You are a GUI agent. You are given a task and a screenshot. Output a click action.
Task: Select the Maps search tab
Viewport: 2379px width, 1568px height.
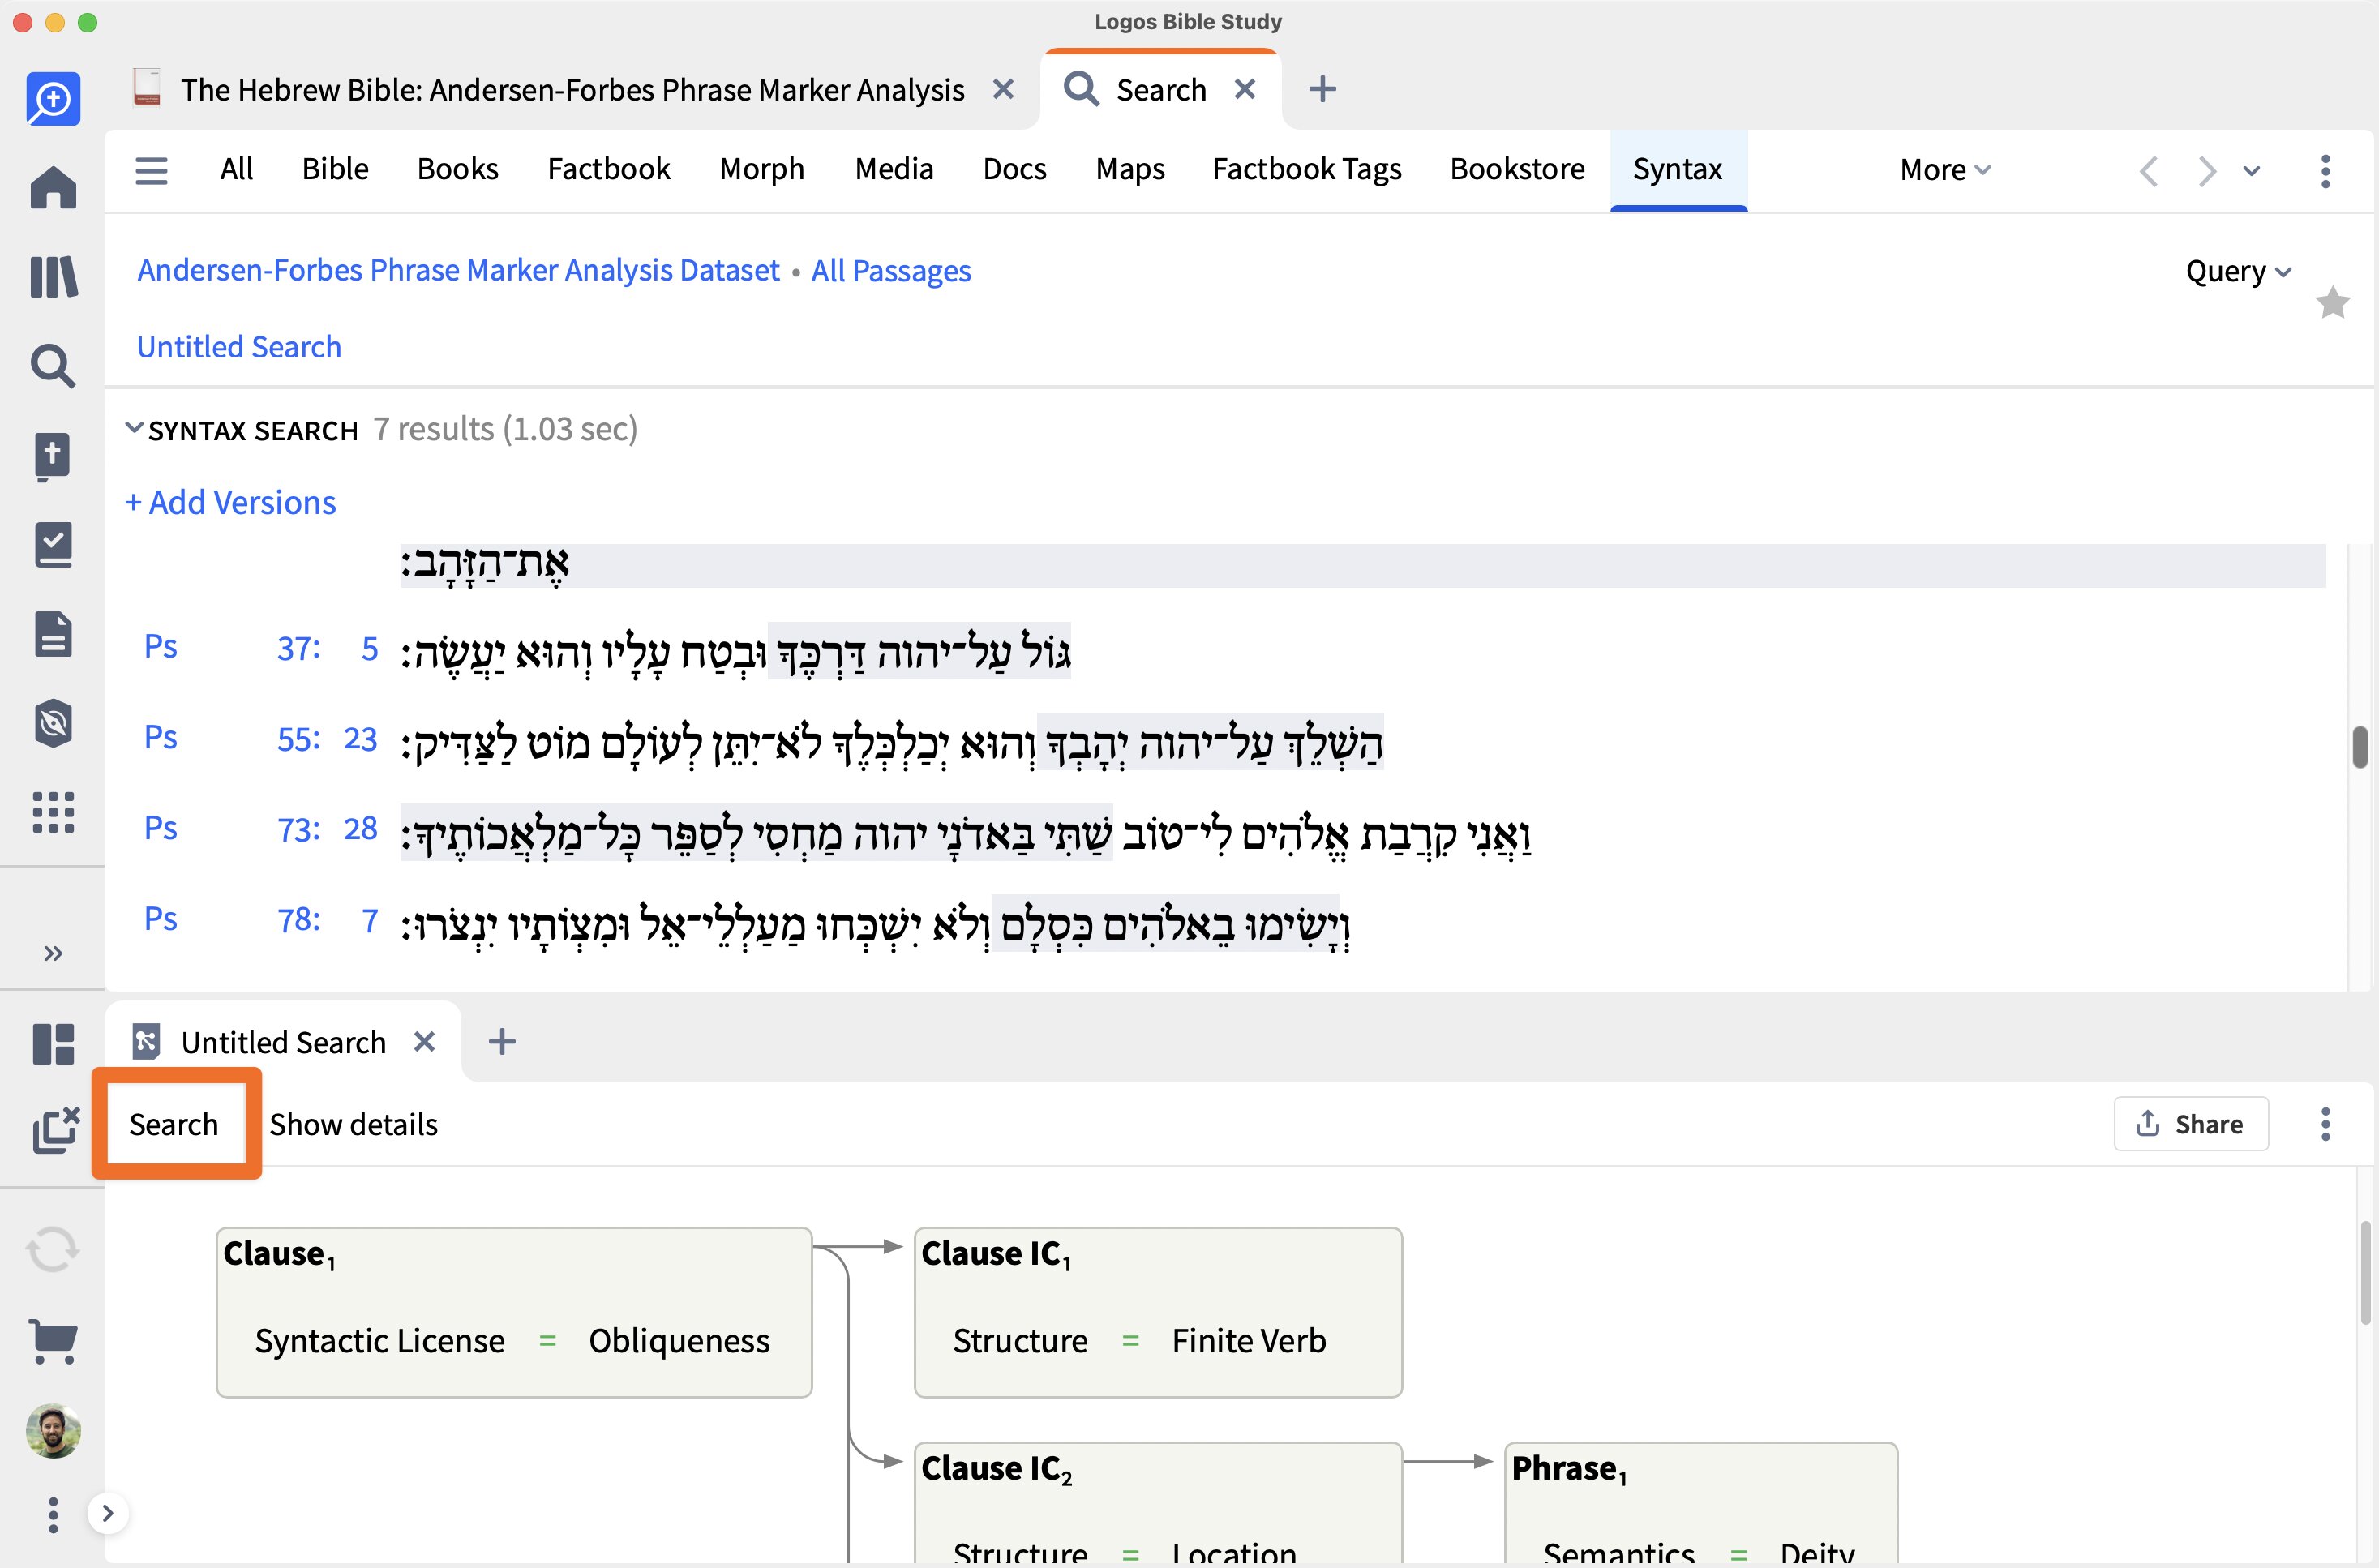[1130, 169]
